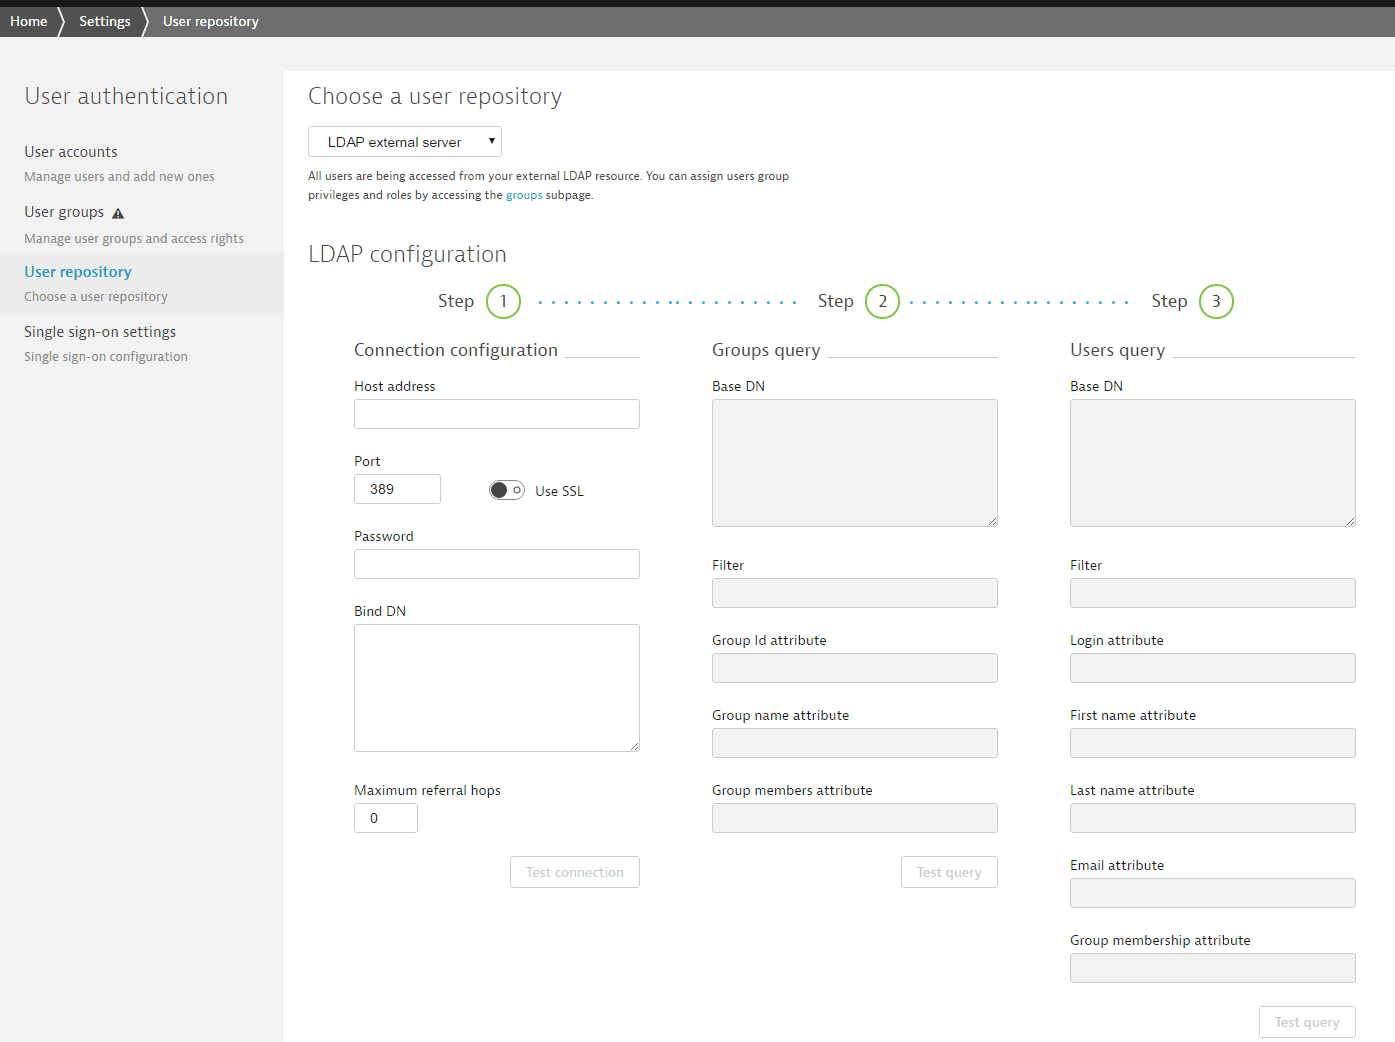Click the Maximum referral hops field
Image resolution: width=1395 pixels, height=1042 pixels.
click(386, 818)
